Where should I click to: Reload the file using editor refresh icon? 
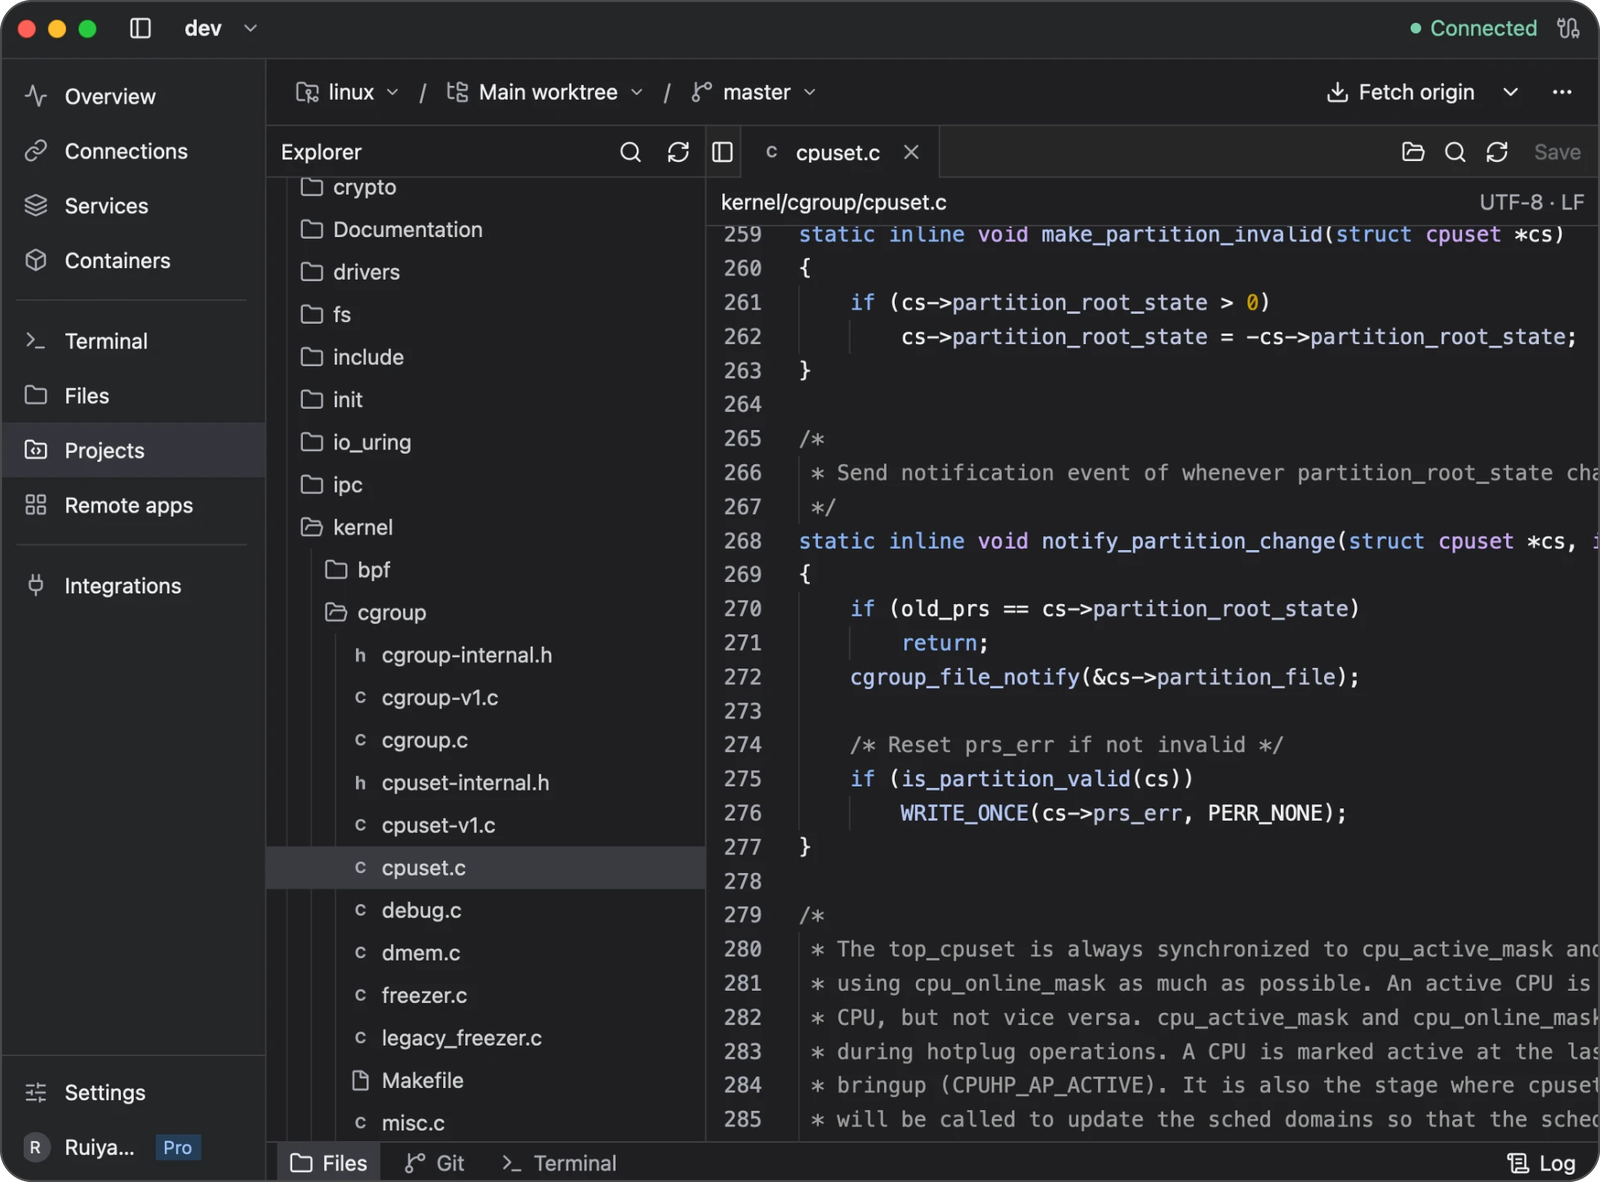pos(1497,152)
